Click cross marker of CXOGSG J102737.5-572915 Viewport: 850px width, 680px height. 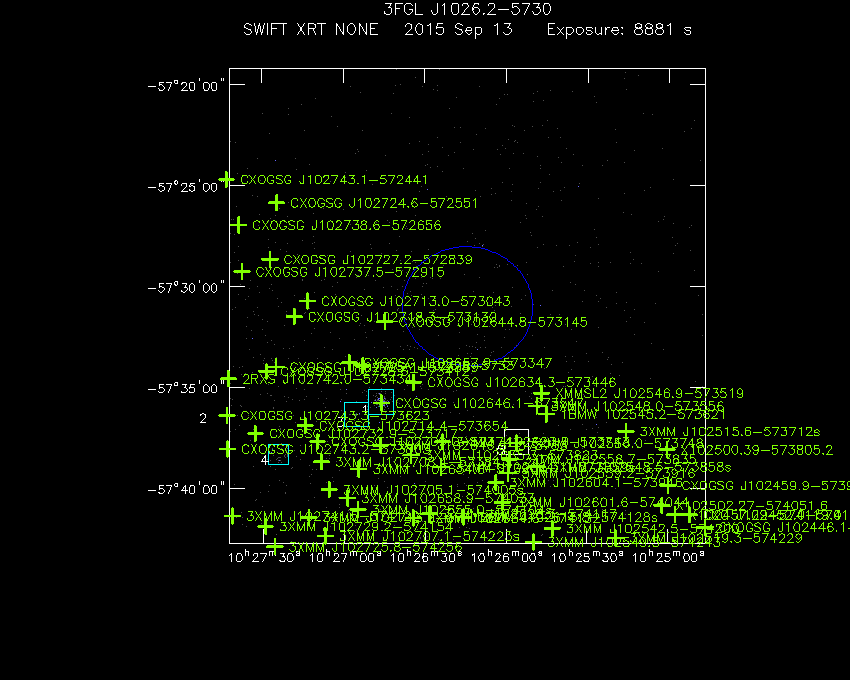(242, 272)
